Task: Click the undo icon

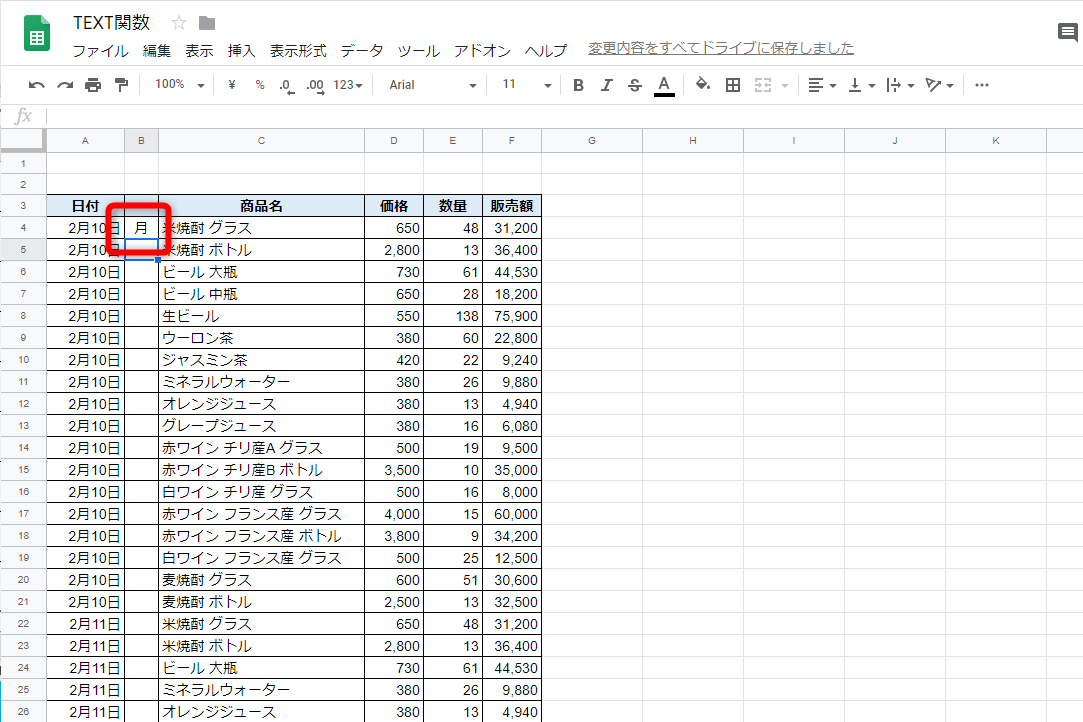Action: [x=36, y=85]
